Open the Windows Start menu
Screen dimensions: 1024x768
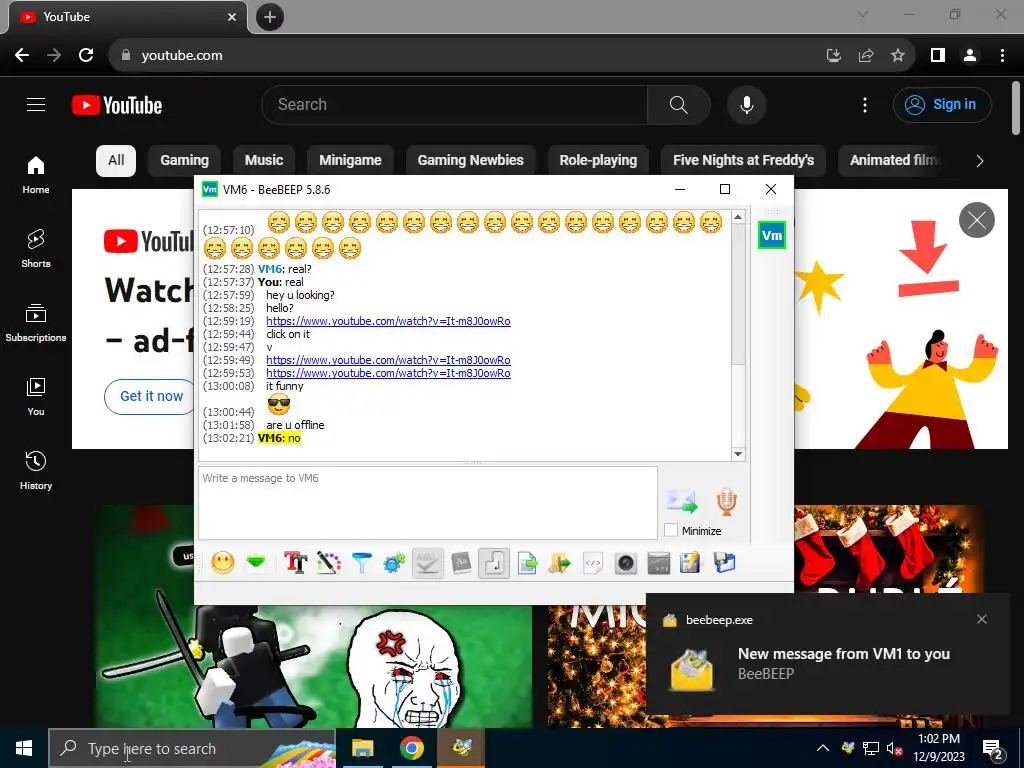[24, 748]
